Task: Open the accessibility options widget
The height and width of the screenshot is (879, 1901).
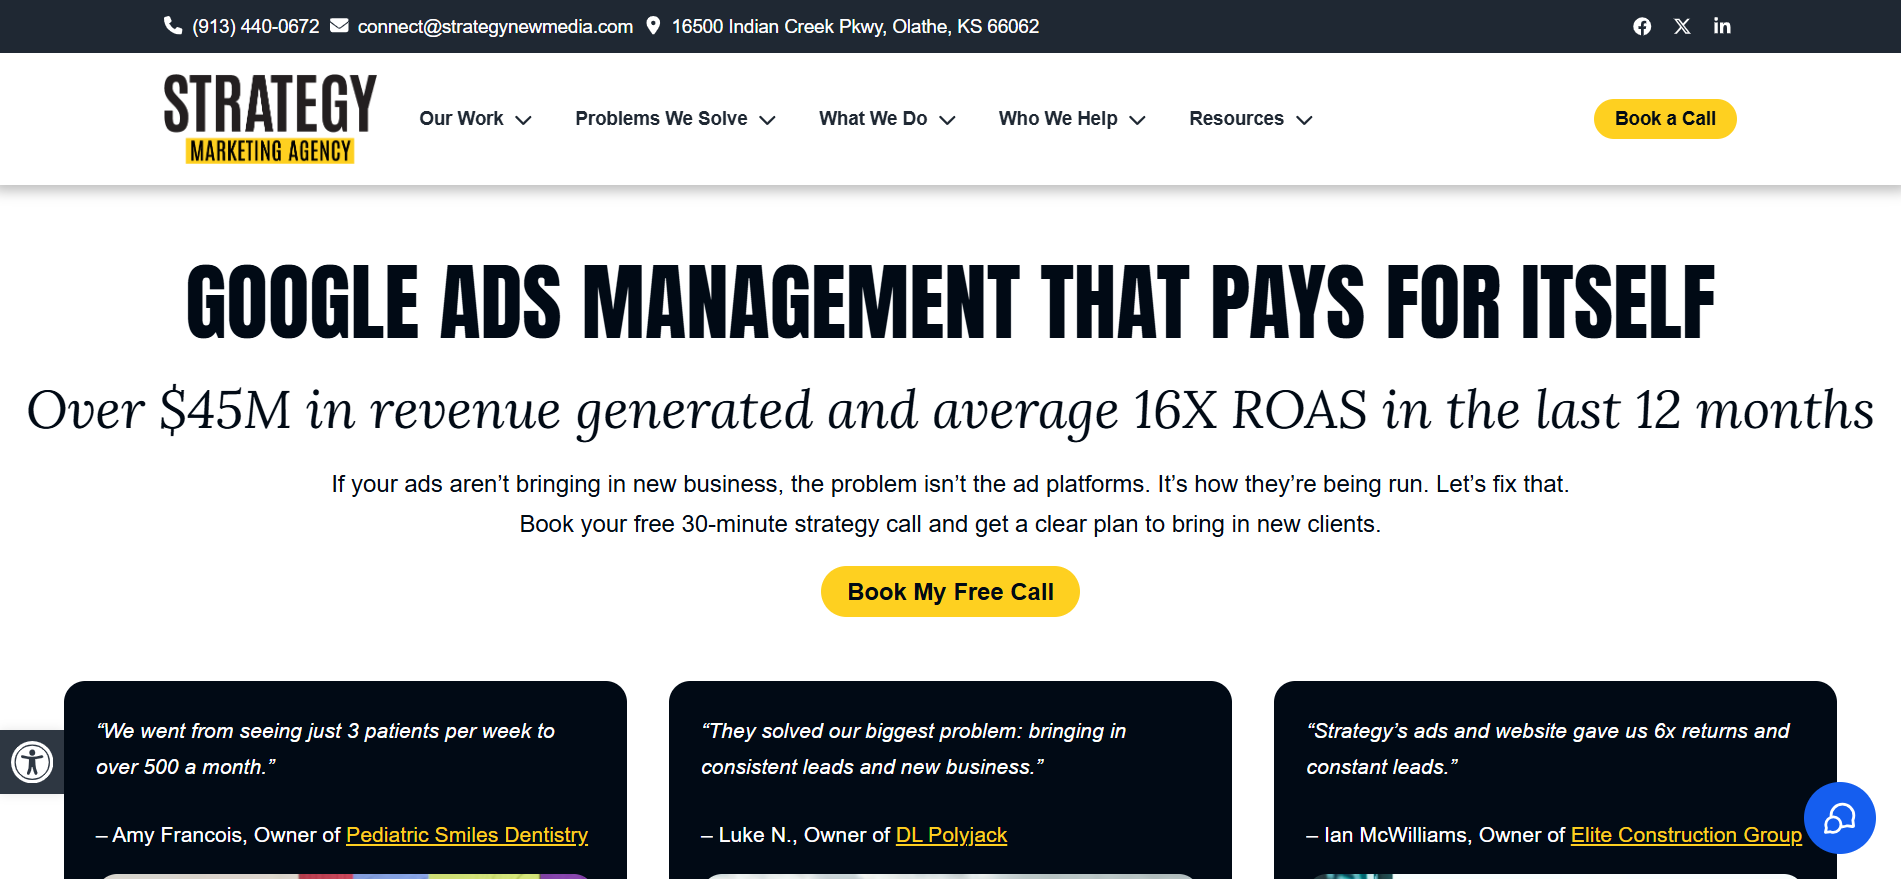Action: click(x=32, y=762)
